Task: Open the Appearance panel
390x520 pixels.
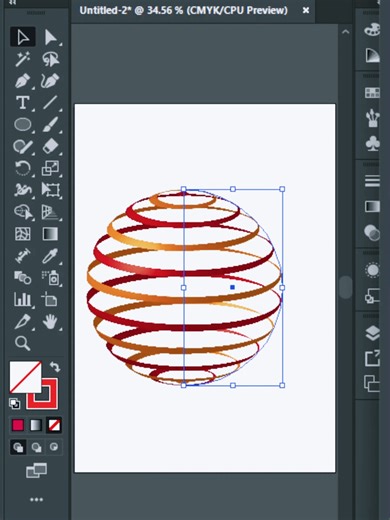Action: pos(372,270)
